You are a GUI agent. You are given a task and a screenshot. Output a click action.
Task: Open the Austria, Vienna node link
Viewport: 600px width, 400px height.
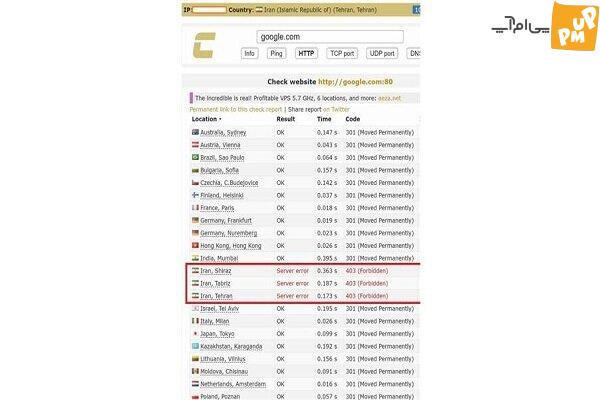click(x=220, y=145)
